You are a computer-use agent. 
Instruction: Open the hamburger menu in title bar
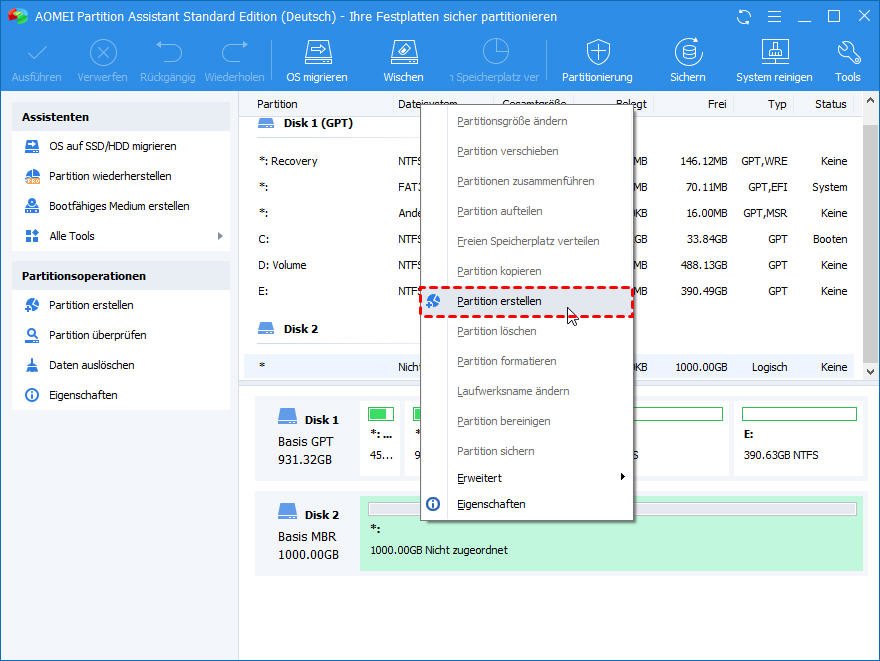tap(774, 17)
